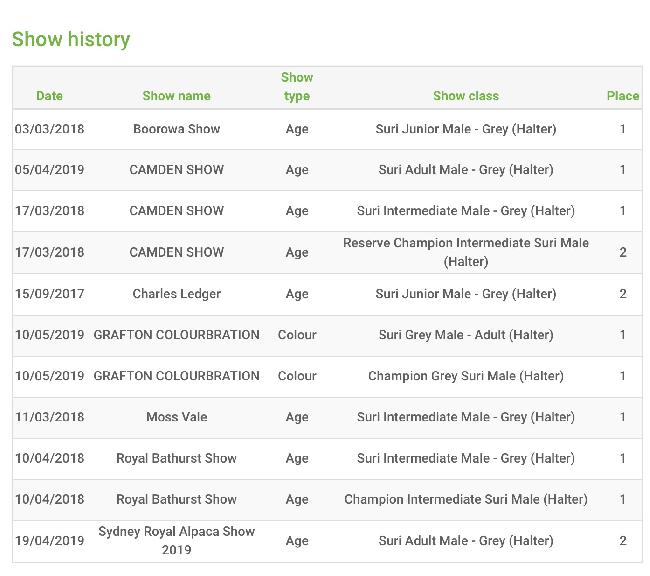Select Reserve Champion Intermediate Suri Male class
The height and width of the screenshot is (576, 650).
[x=466, y=252]
